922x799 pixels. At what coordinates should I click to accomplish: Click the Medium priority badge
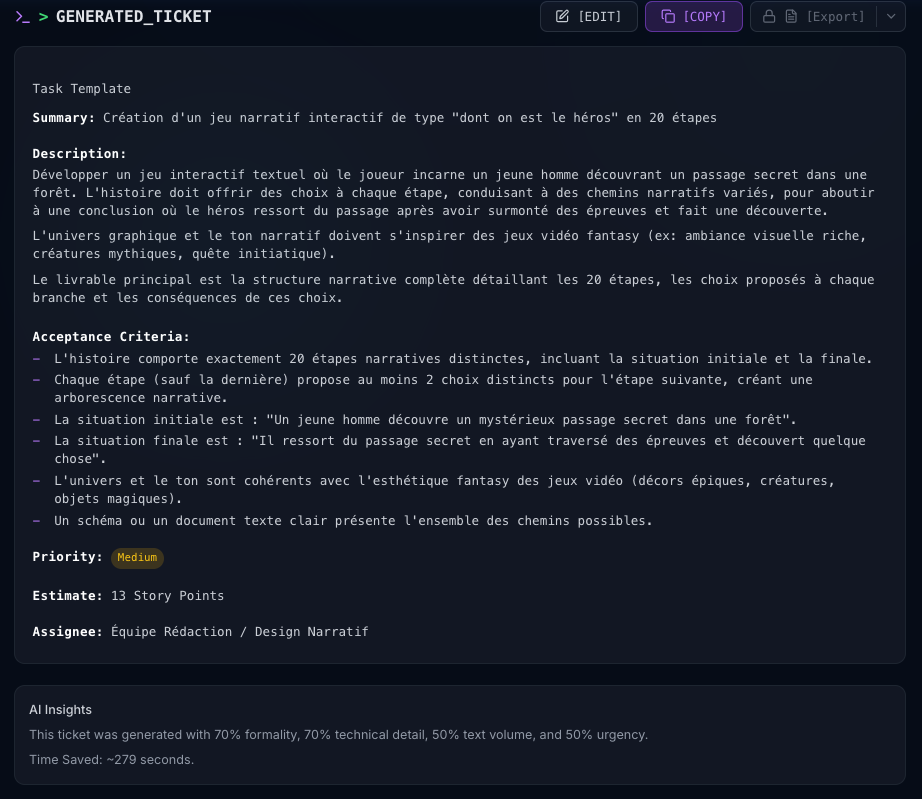pyautogui.click(x=137, y=558)
